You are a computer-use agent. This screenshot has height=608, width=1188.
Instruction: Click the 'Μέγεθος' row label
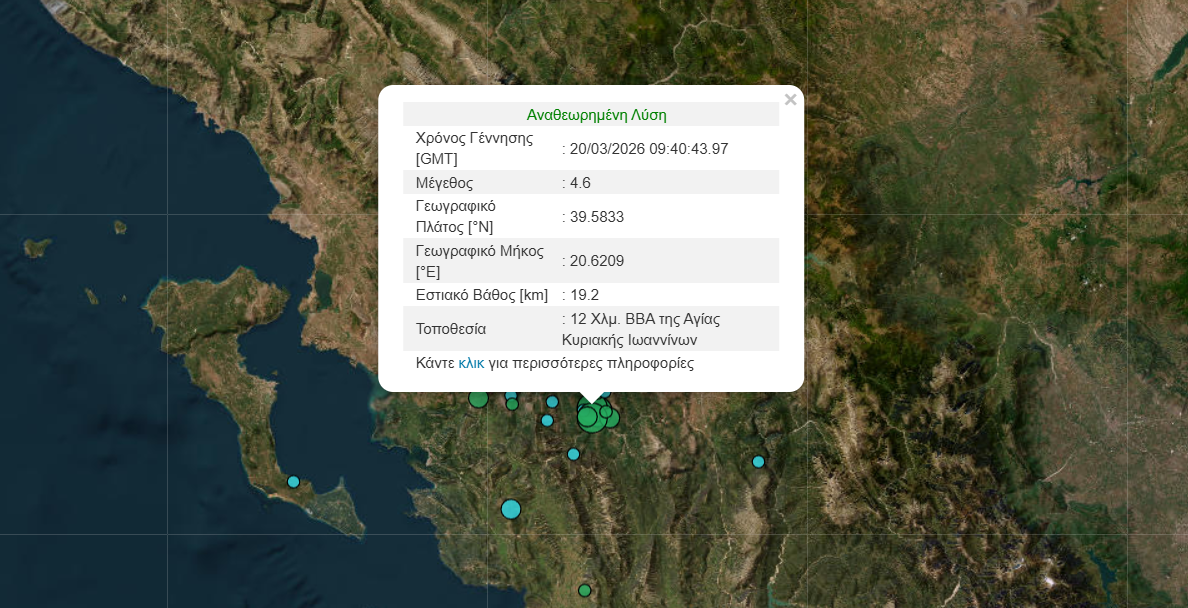tap(444, 183)
